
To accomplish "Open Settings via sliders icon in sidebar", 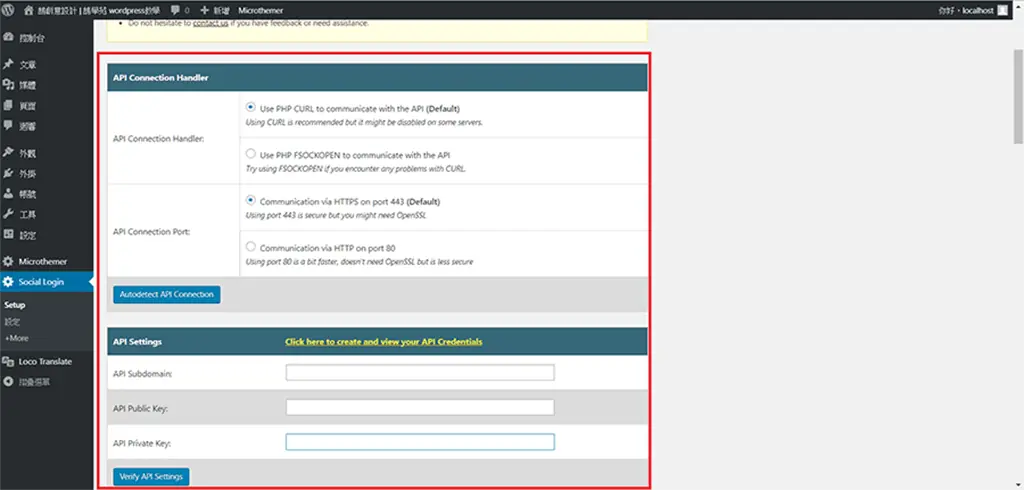I will point(8,234).
